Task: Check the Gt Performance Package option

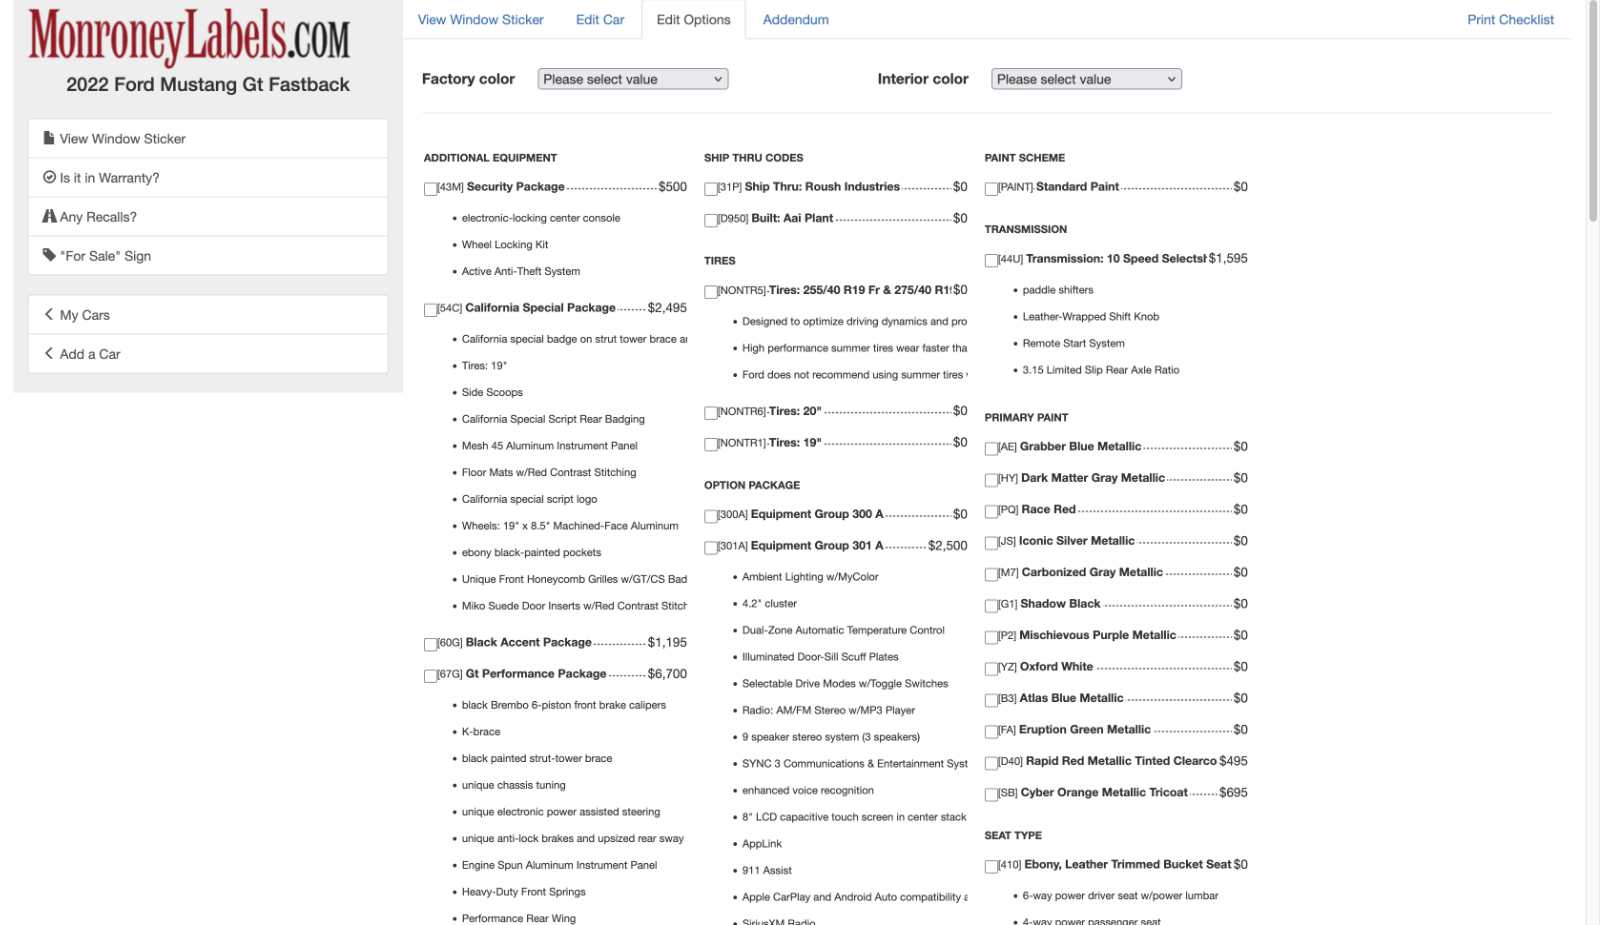Action: pyautogui.click(x=430, y=676)
